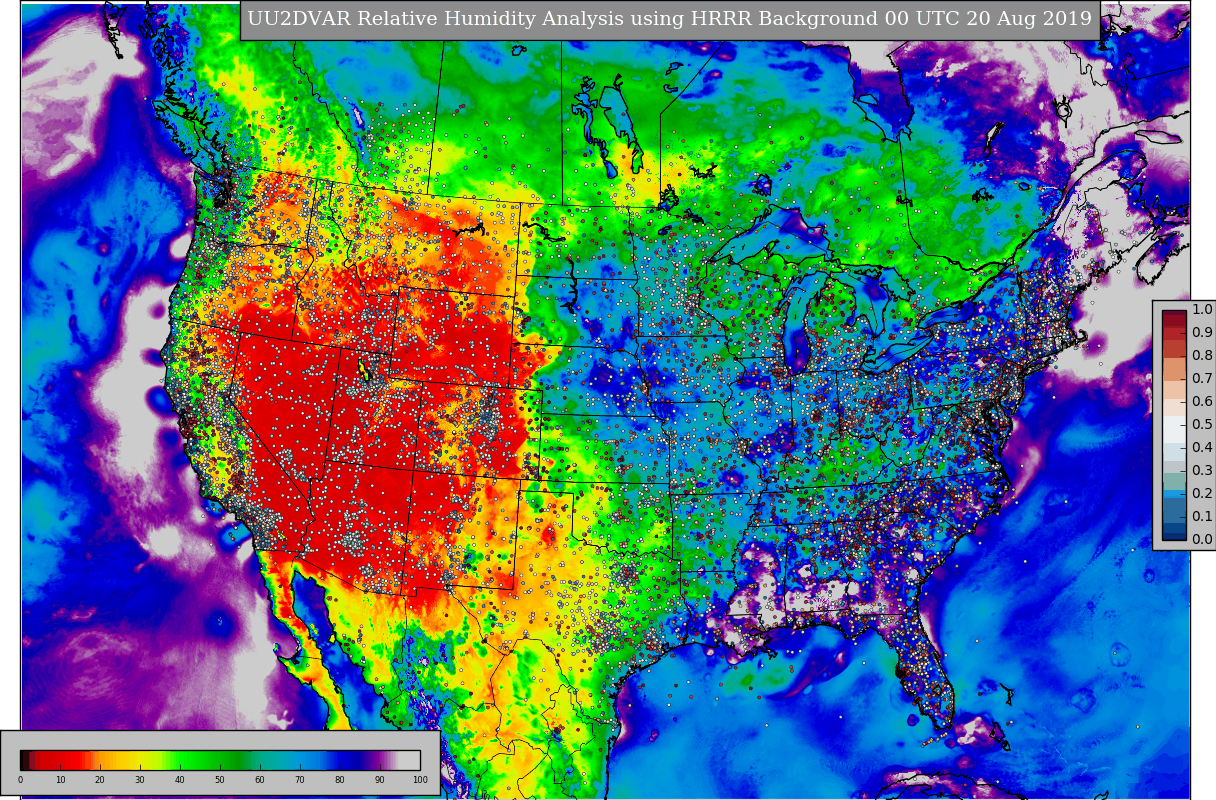The image size is (1216, 800).
Task: Click the 20 tick label on humidity colorbar
Action: click(100, 780)
